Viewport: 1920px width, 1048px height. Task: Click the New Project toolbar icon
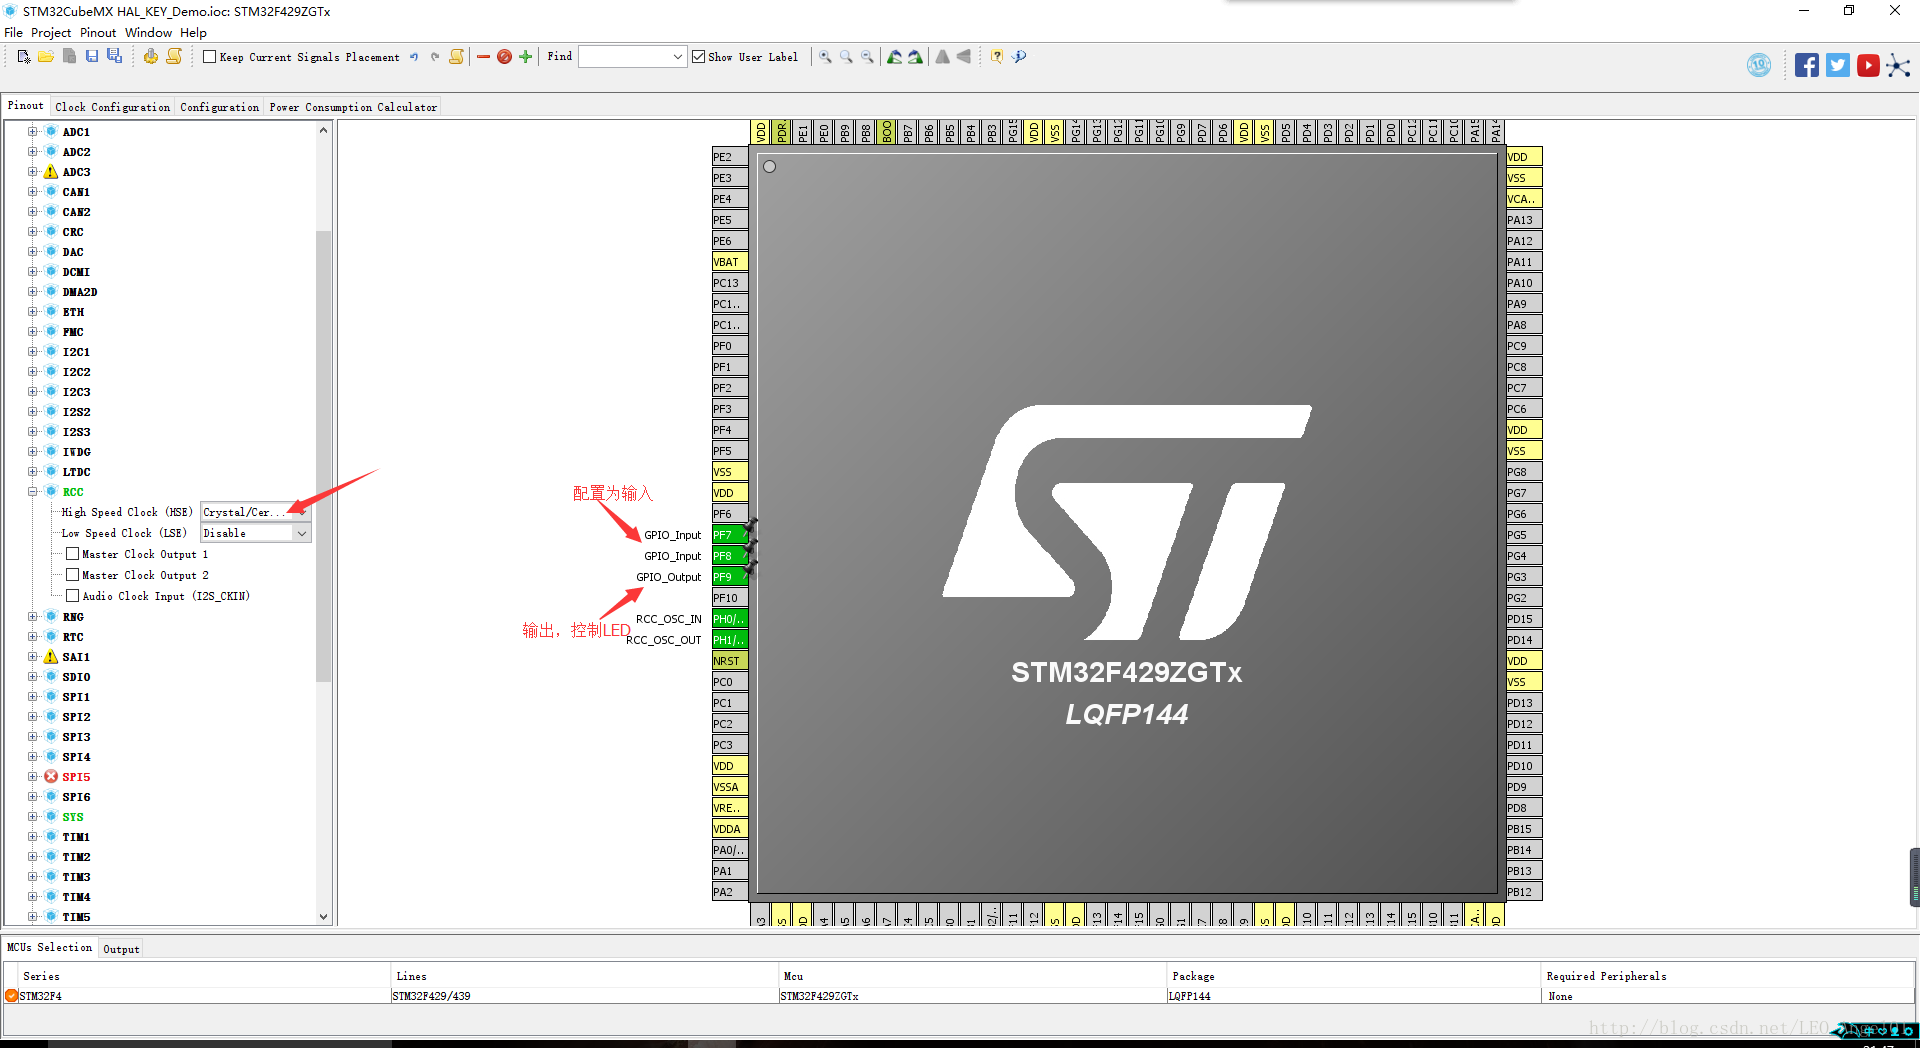(x=24, y=57)
